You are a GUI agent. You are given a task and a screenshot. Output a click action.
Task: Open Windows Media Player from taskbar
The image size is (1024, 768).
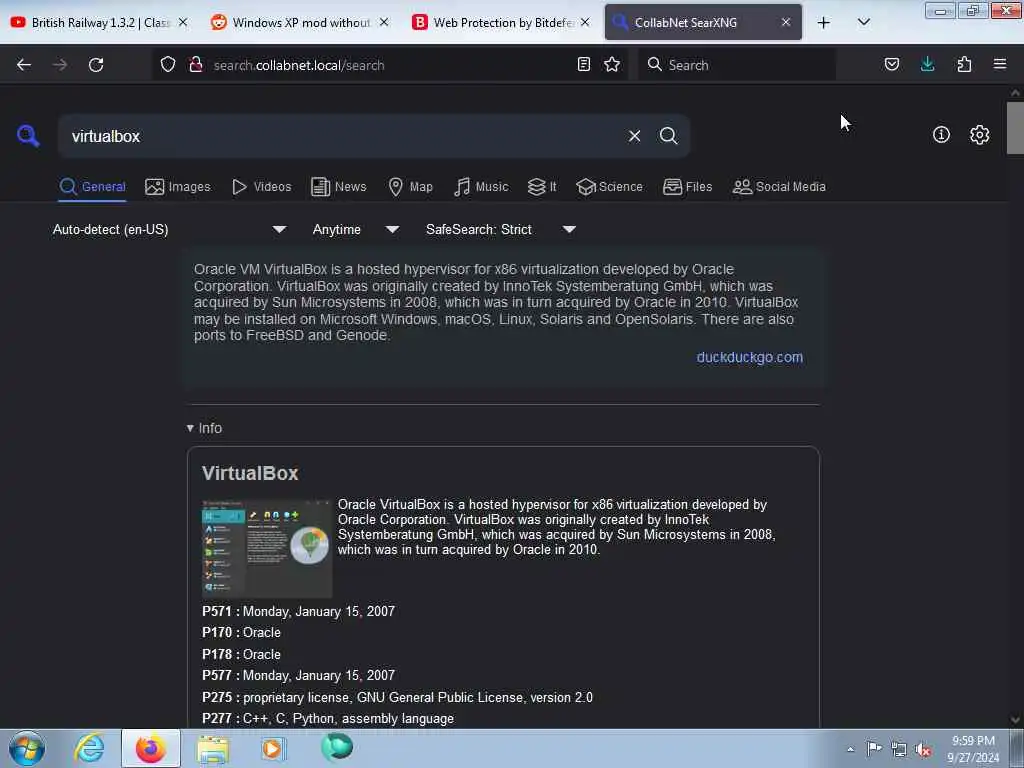pyautogui.click(x=274, y=748)
